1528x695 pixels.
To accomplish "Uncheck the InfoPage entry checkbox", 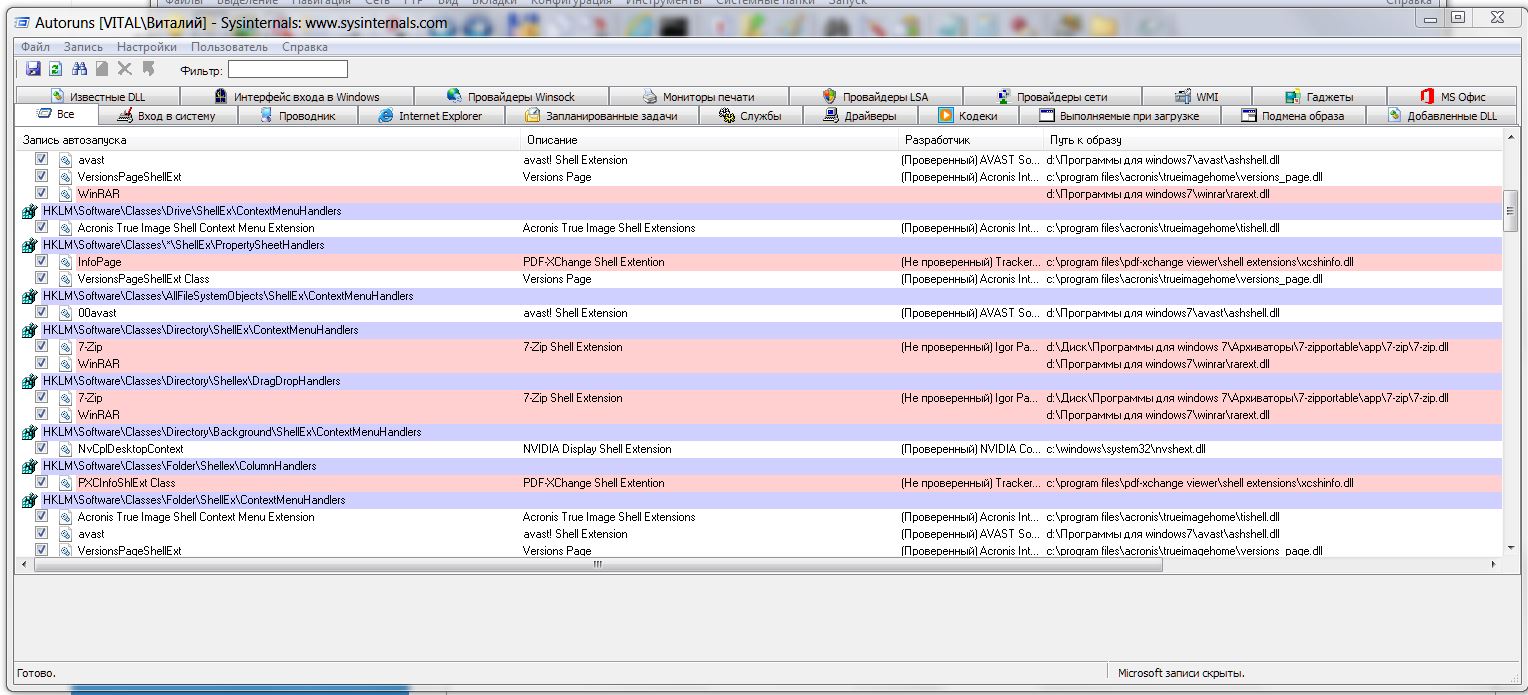I will [41, 261].
